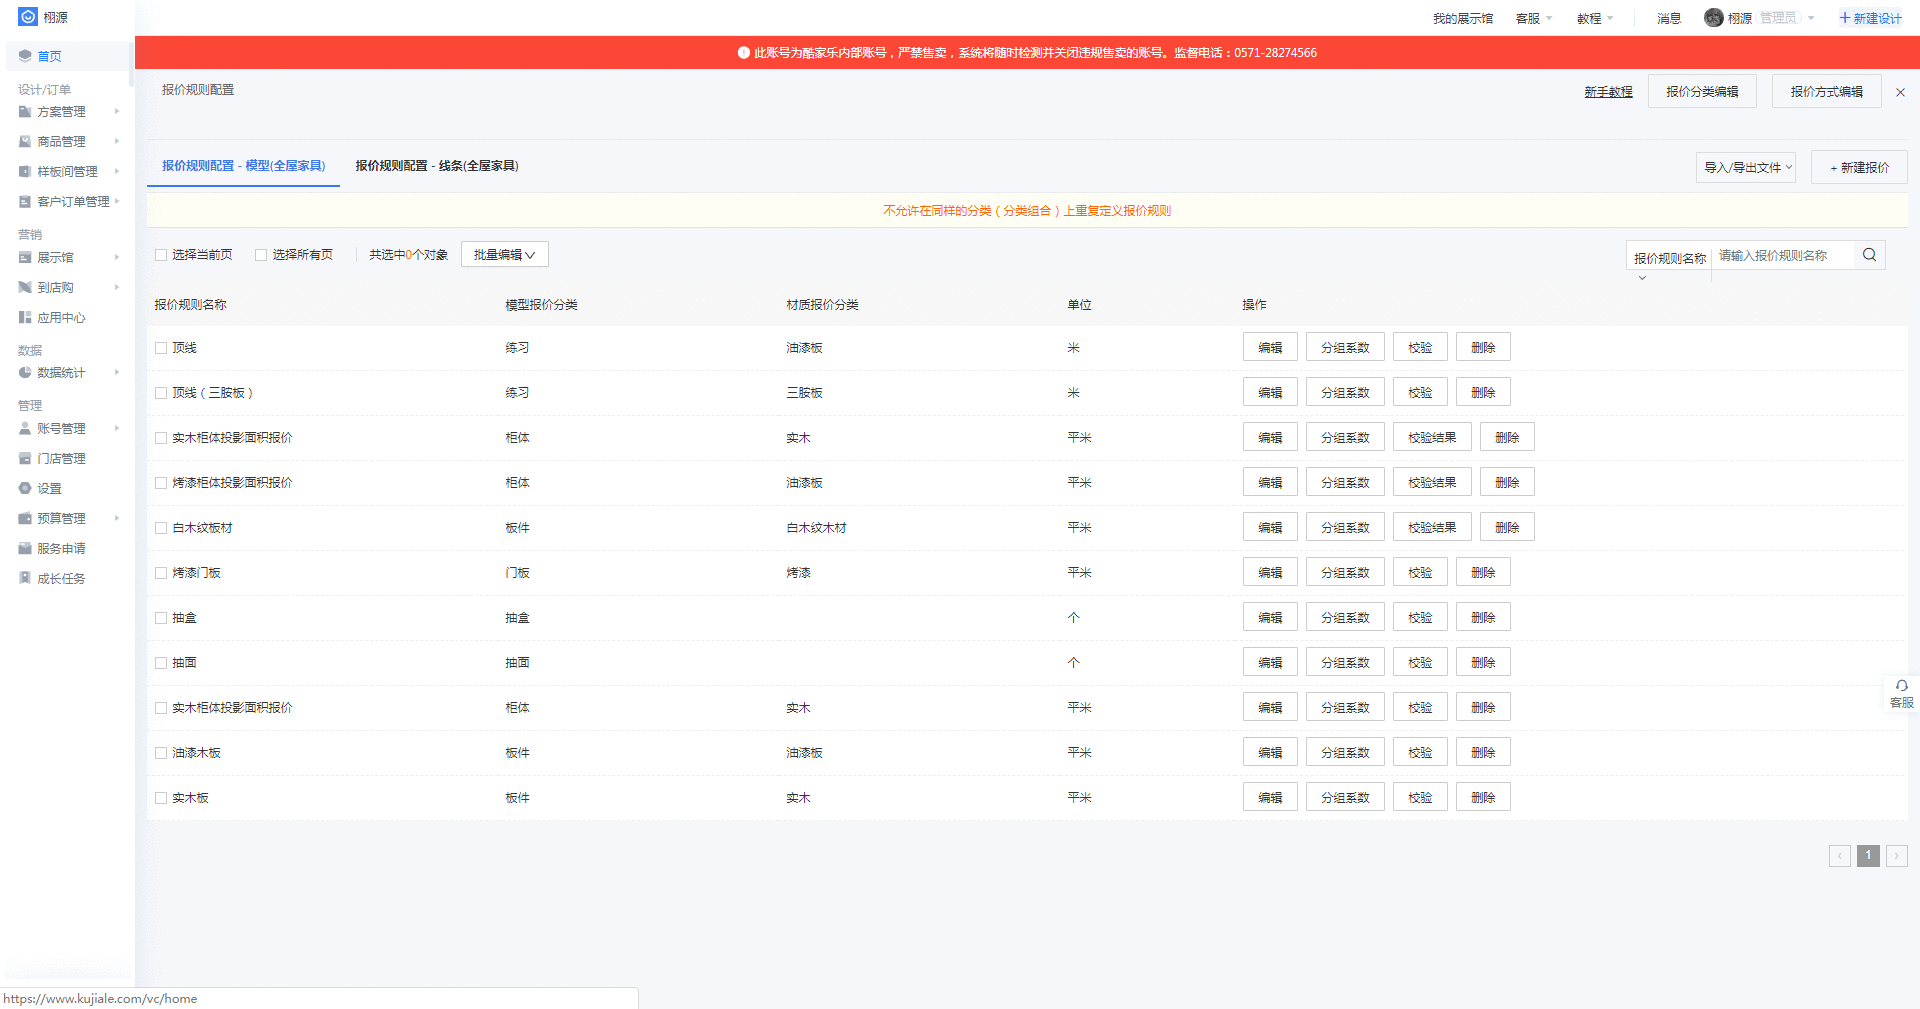Check the 选择当前页 checkbox
The height and width of the screenshot is (1009, 1920).
(x=161, y=255)
